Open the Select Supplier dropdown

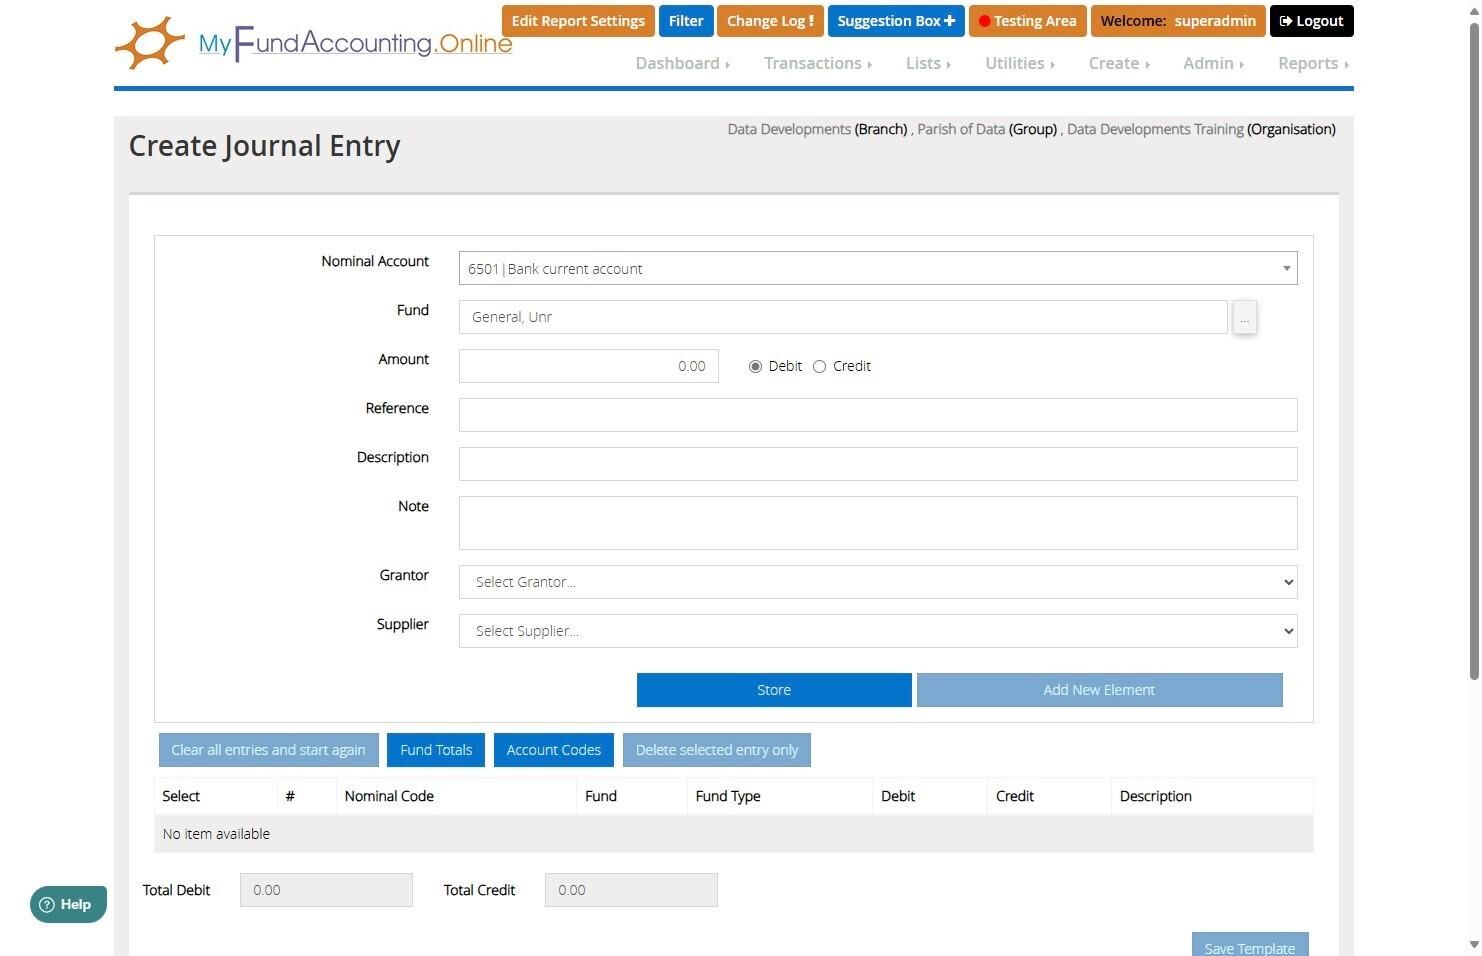878,631
